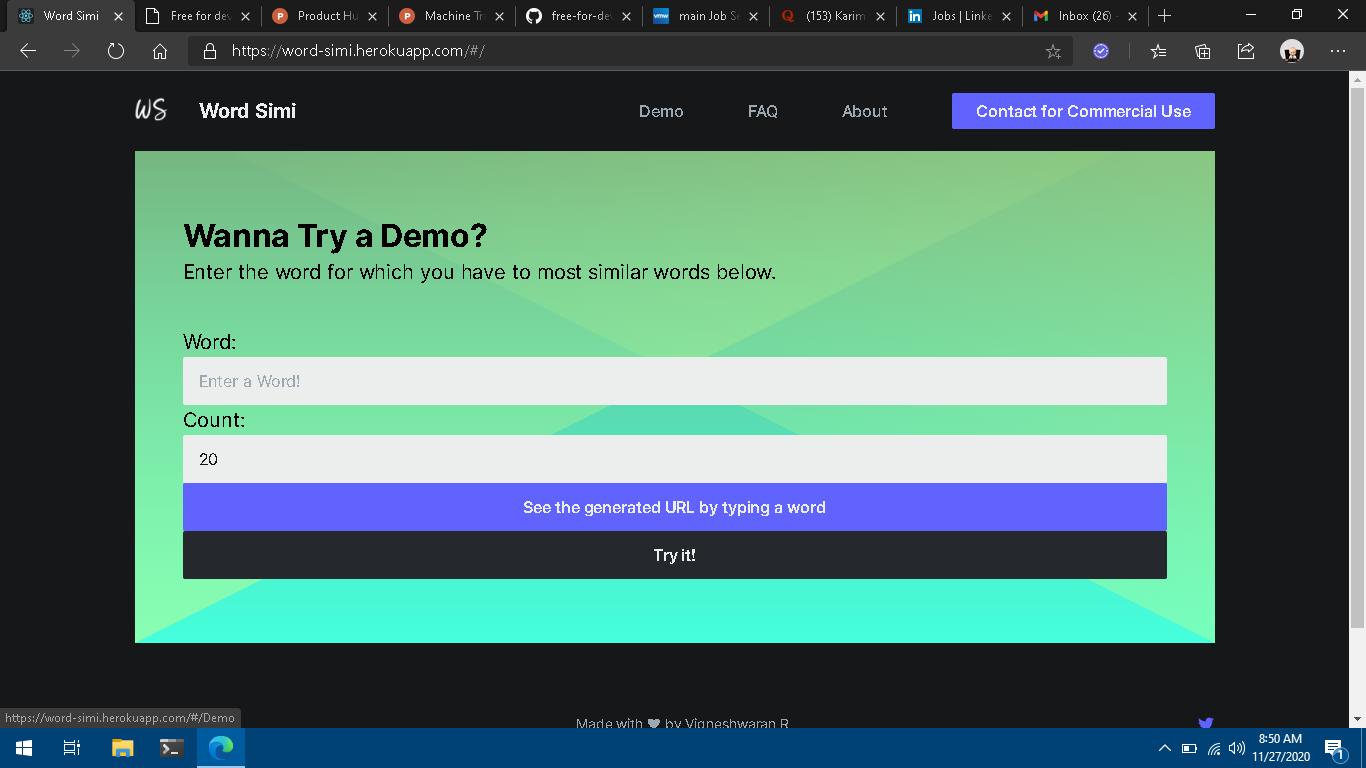Open the Wi-Fi network flyout
The width and height of the screenshot is (1366, 768).
pyautogui.click(x=1214, y=748)
